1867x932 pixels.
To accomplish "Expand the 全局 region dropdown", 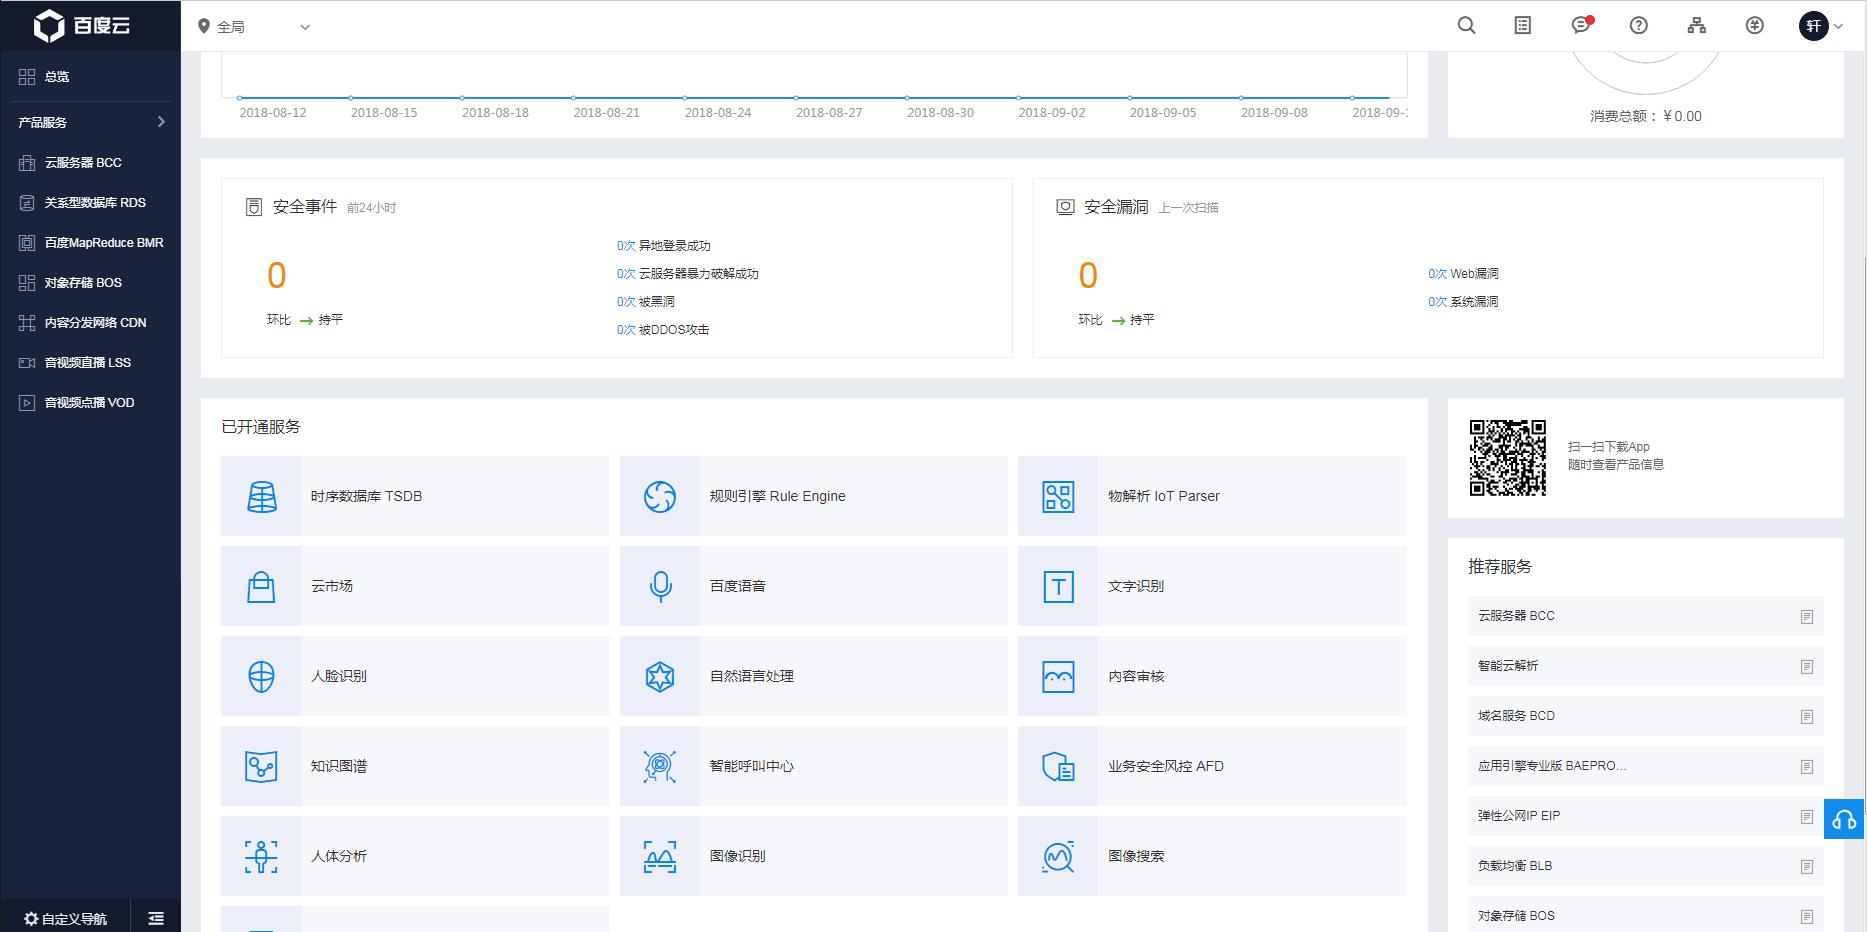I will pos(254,27).
